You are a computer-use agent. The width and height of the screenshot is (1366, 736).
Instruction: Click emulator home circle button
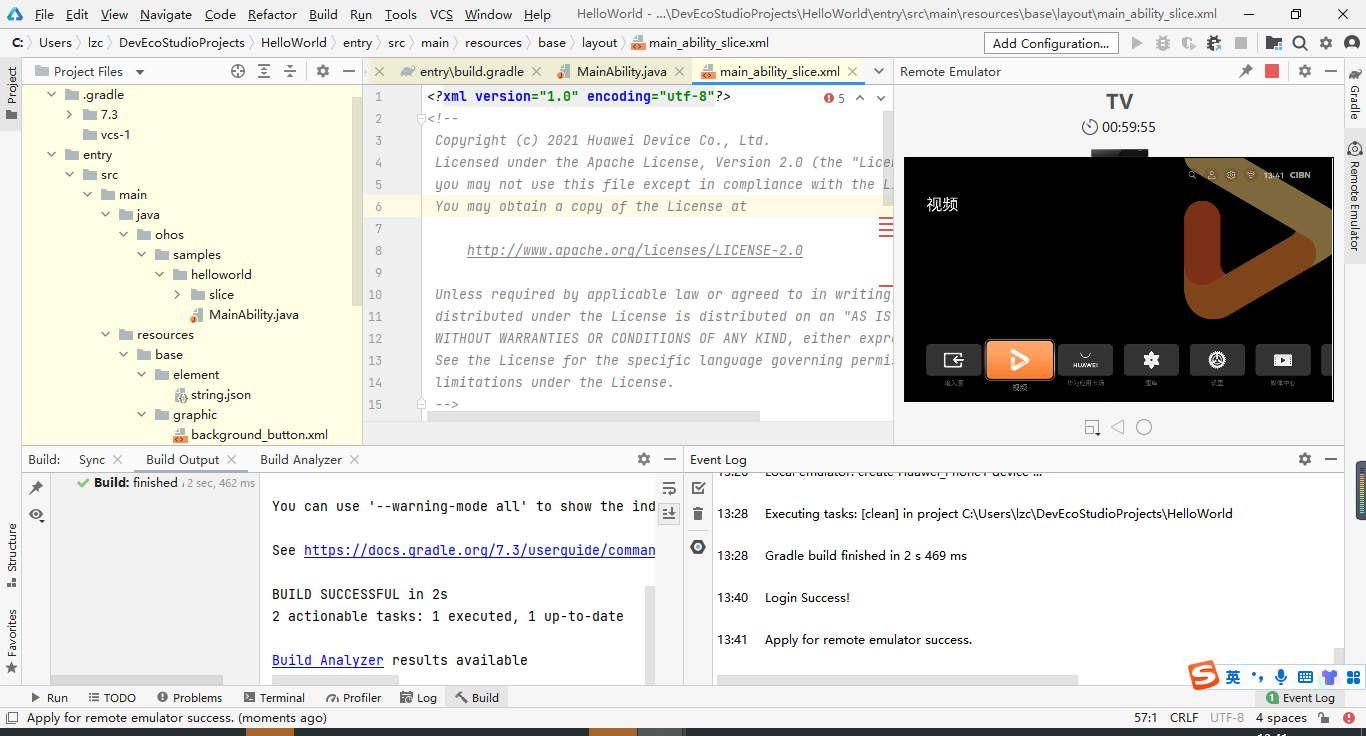pos(1144,427)
